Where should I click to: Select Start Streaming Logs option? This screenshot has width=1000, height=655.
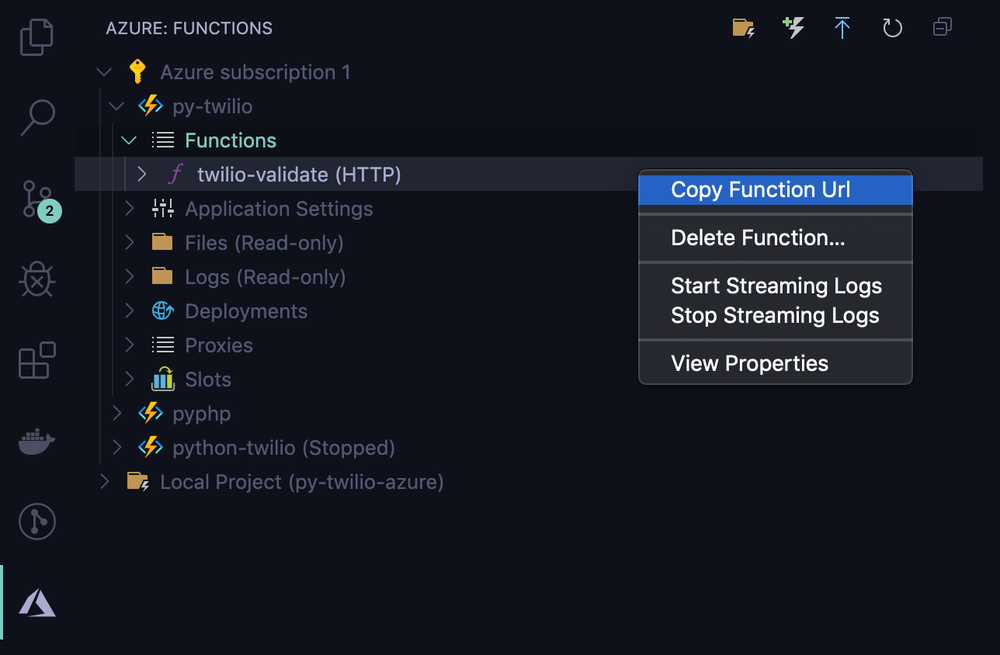[x=775, y=286]
